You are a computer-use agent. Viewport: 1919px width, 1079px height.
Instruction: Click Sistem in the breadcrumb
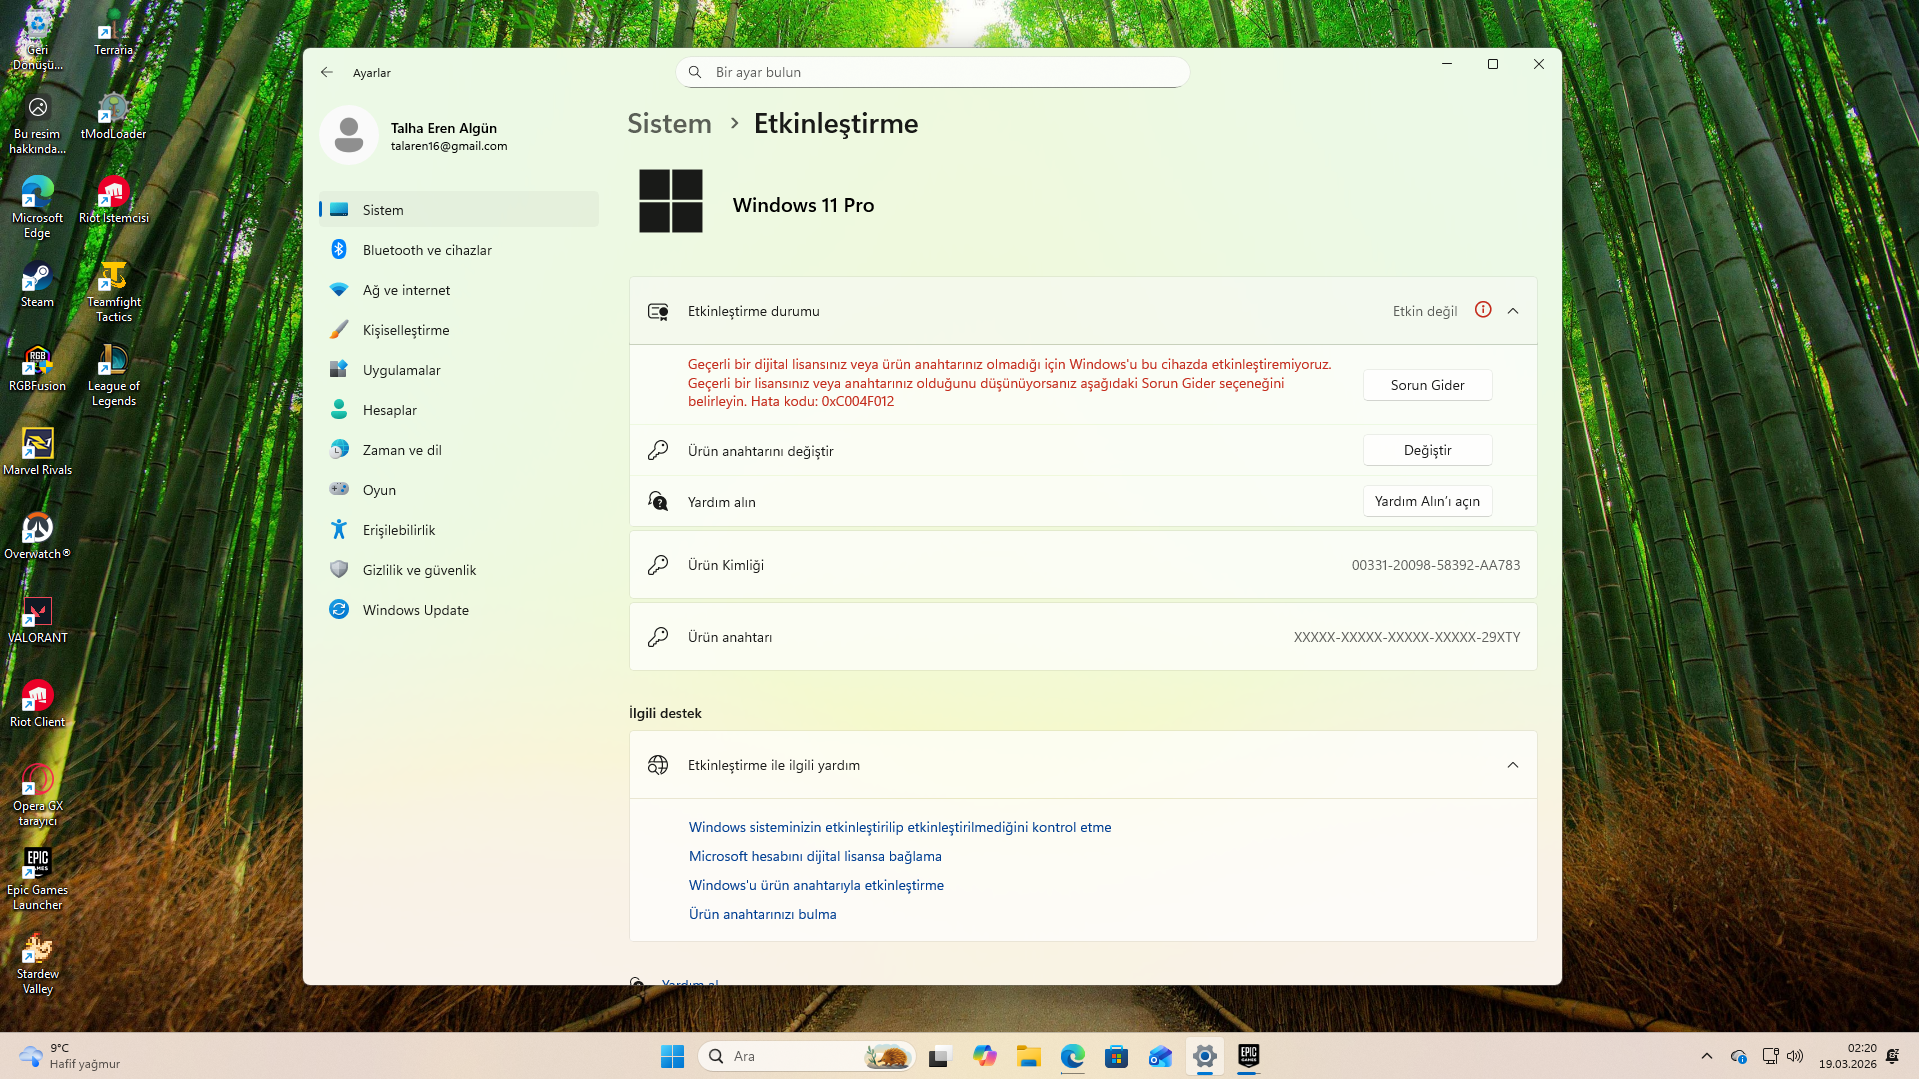(x=669, y=123)
